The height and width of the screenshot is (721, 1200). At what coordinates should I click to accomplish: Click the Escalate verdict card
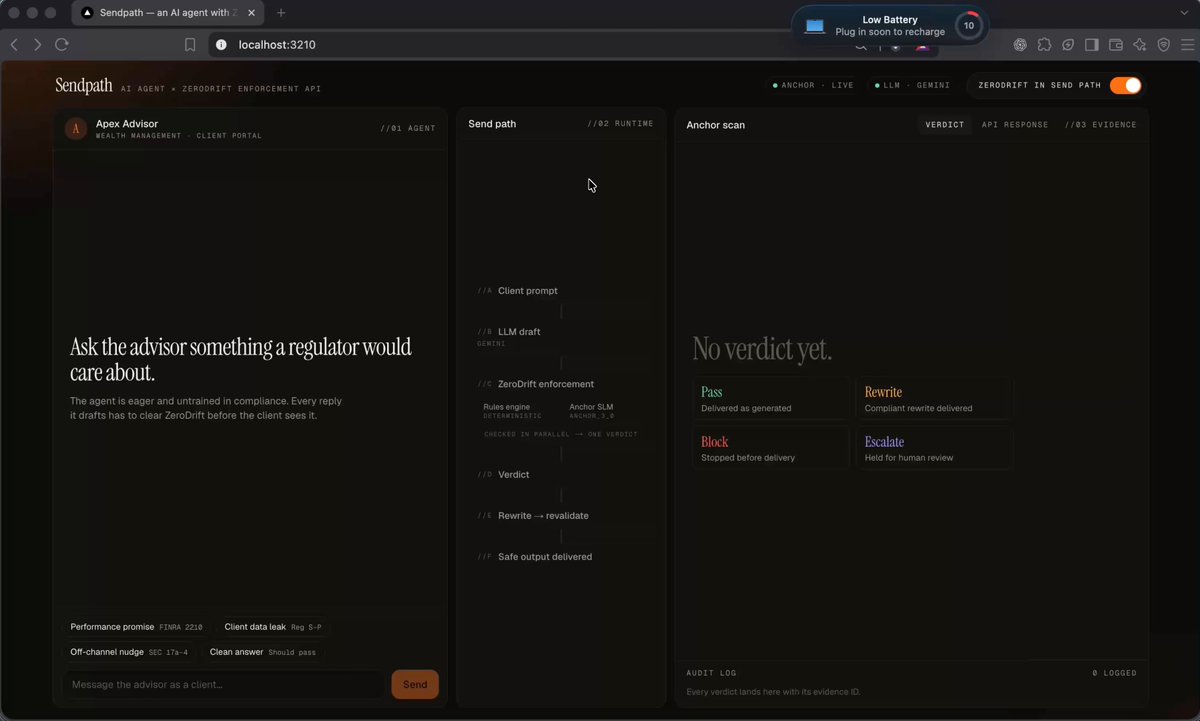pyautogui.click(x=935, y=448)
